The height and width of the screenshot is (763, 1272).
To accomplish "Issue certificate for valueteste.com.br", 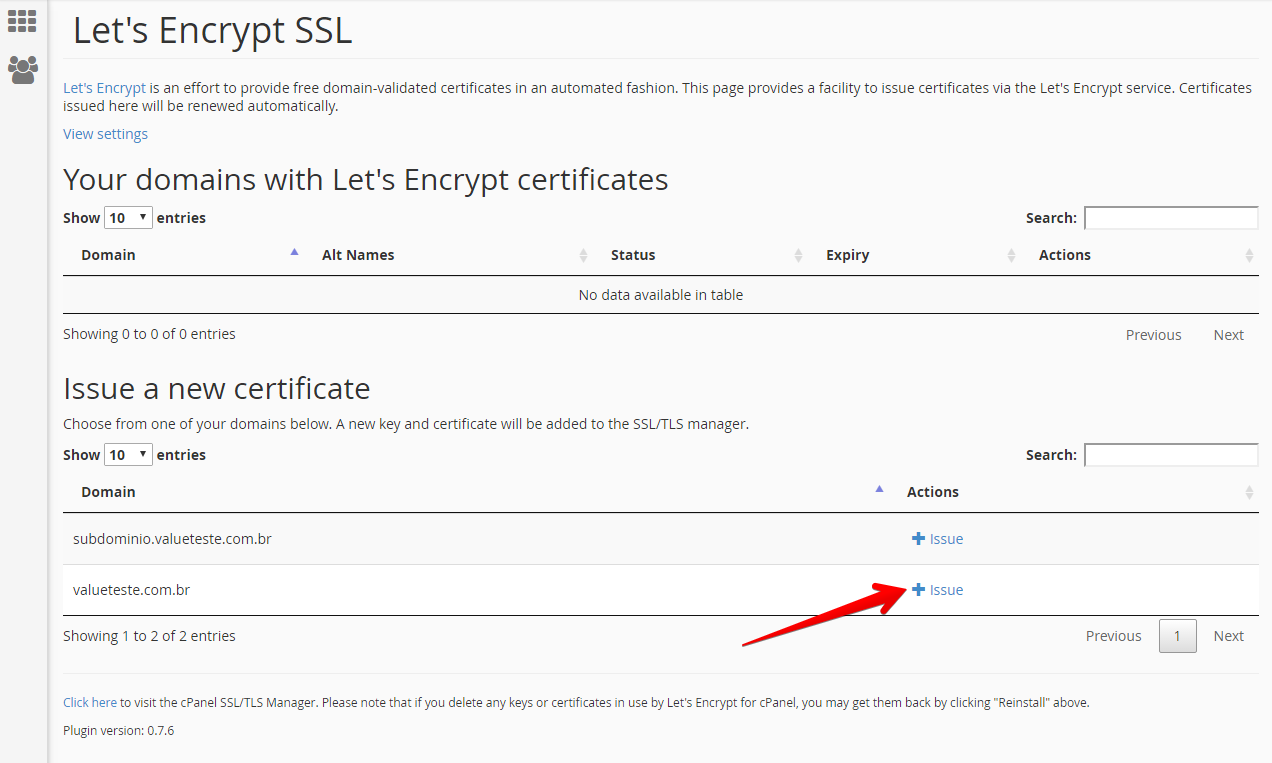I will (938, 590).
